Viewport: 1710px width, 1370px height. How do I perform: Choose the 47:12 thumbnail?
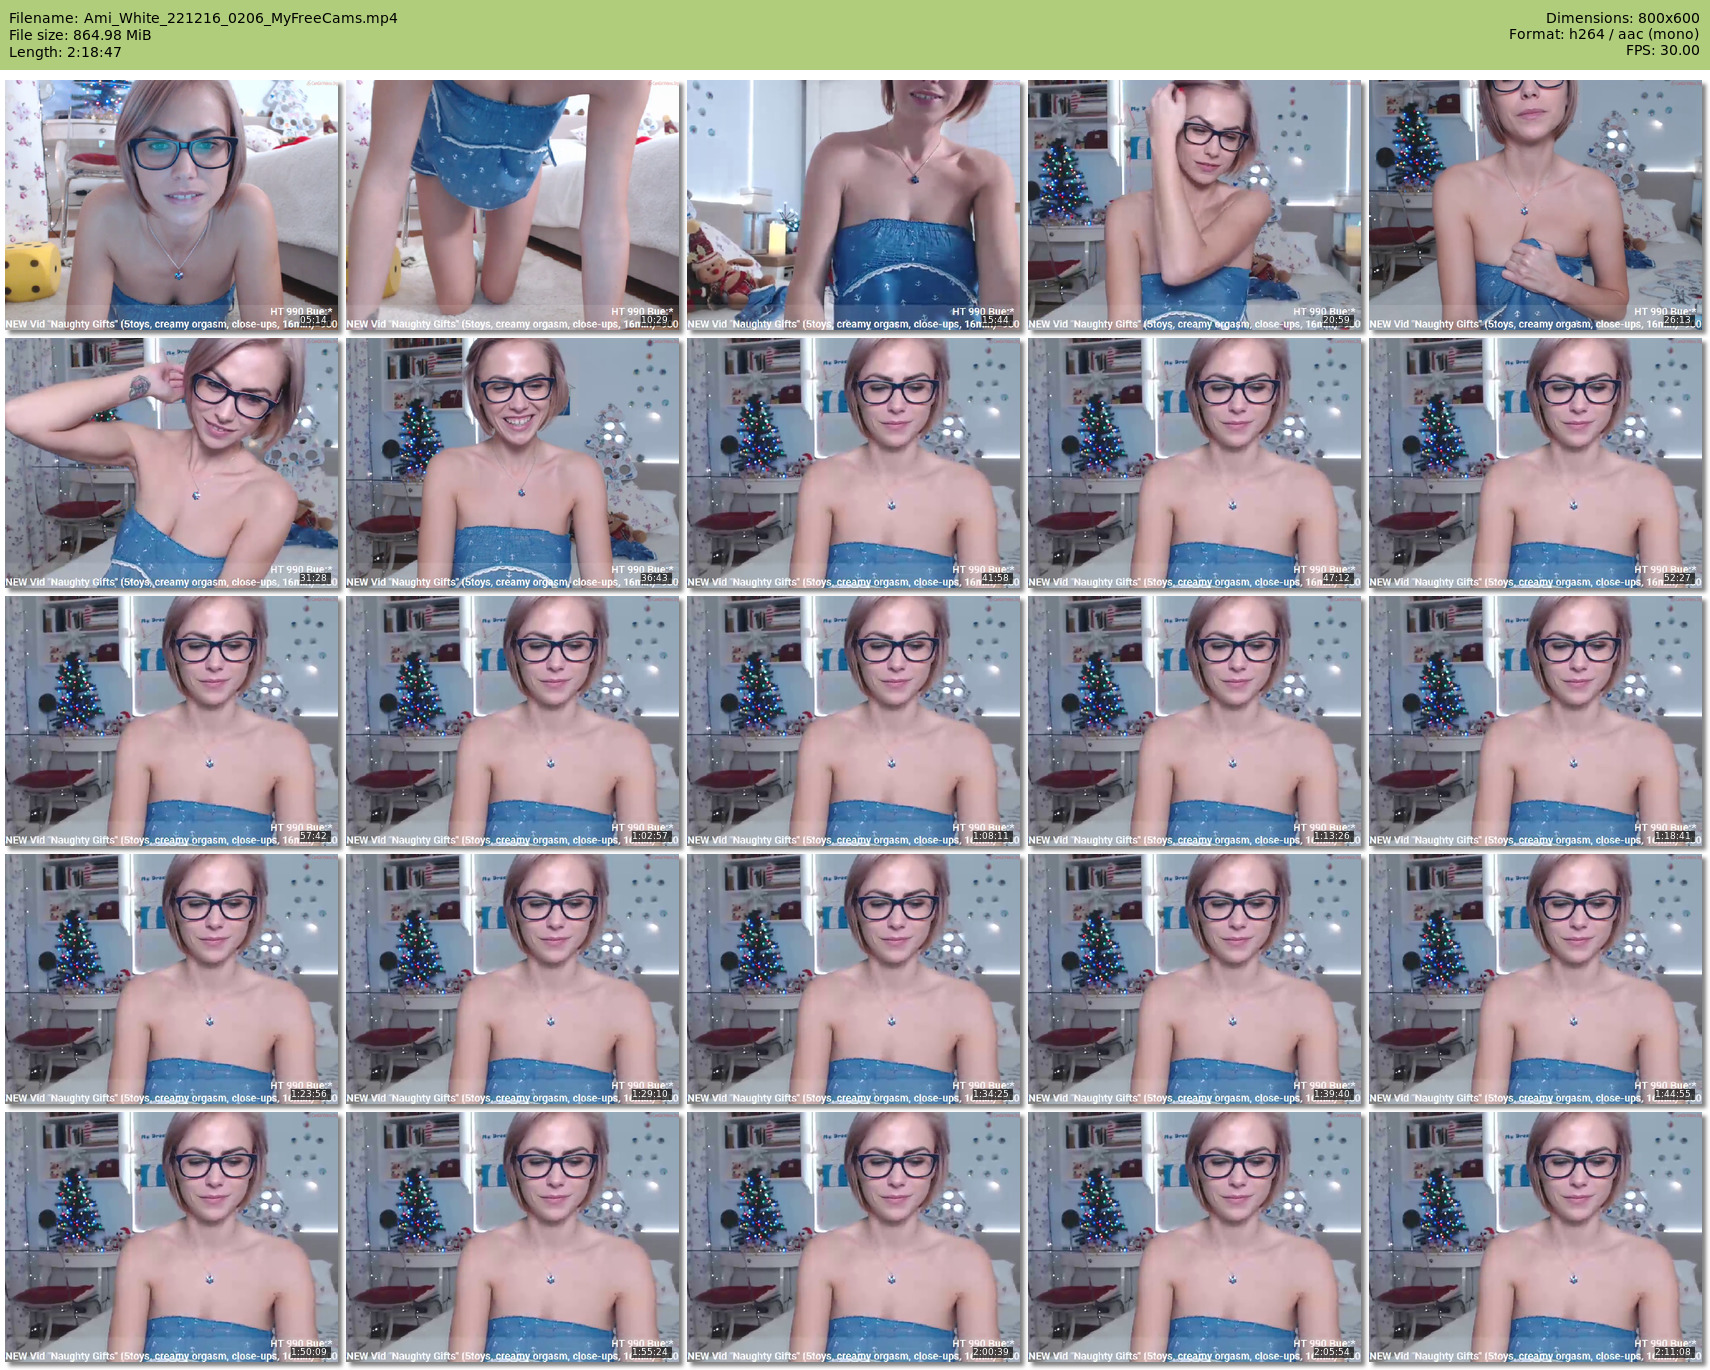click(x=1195, y=464)
